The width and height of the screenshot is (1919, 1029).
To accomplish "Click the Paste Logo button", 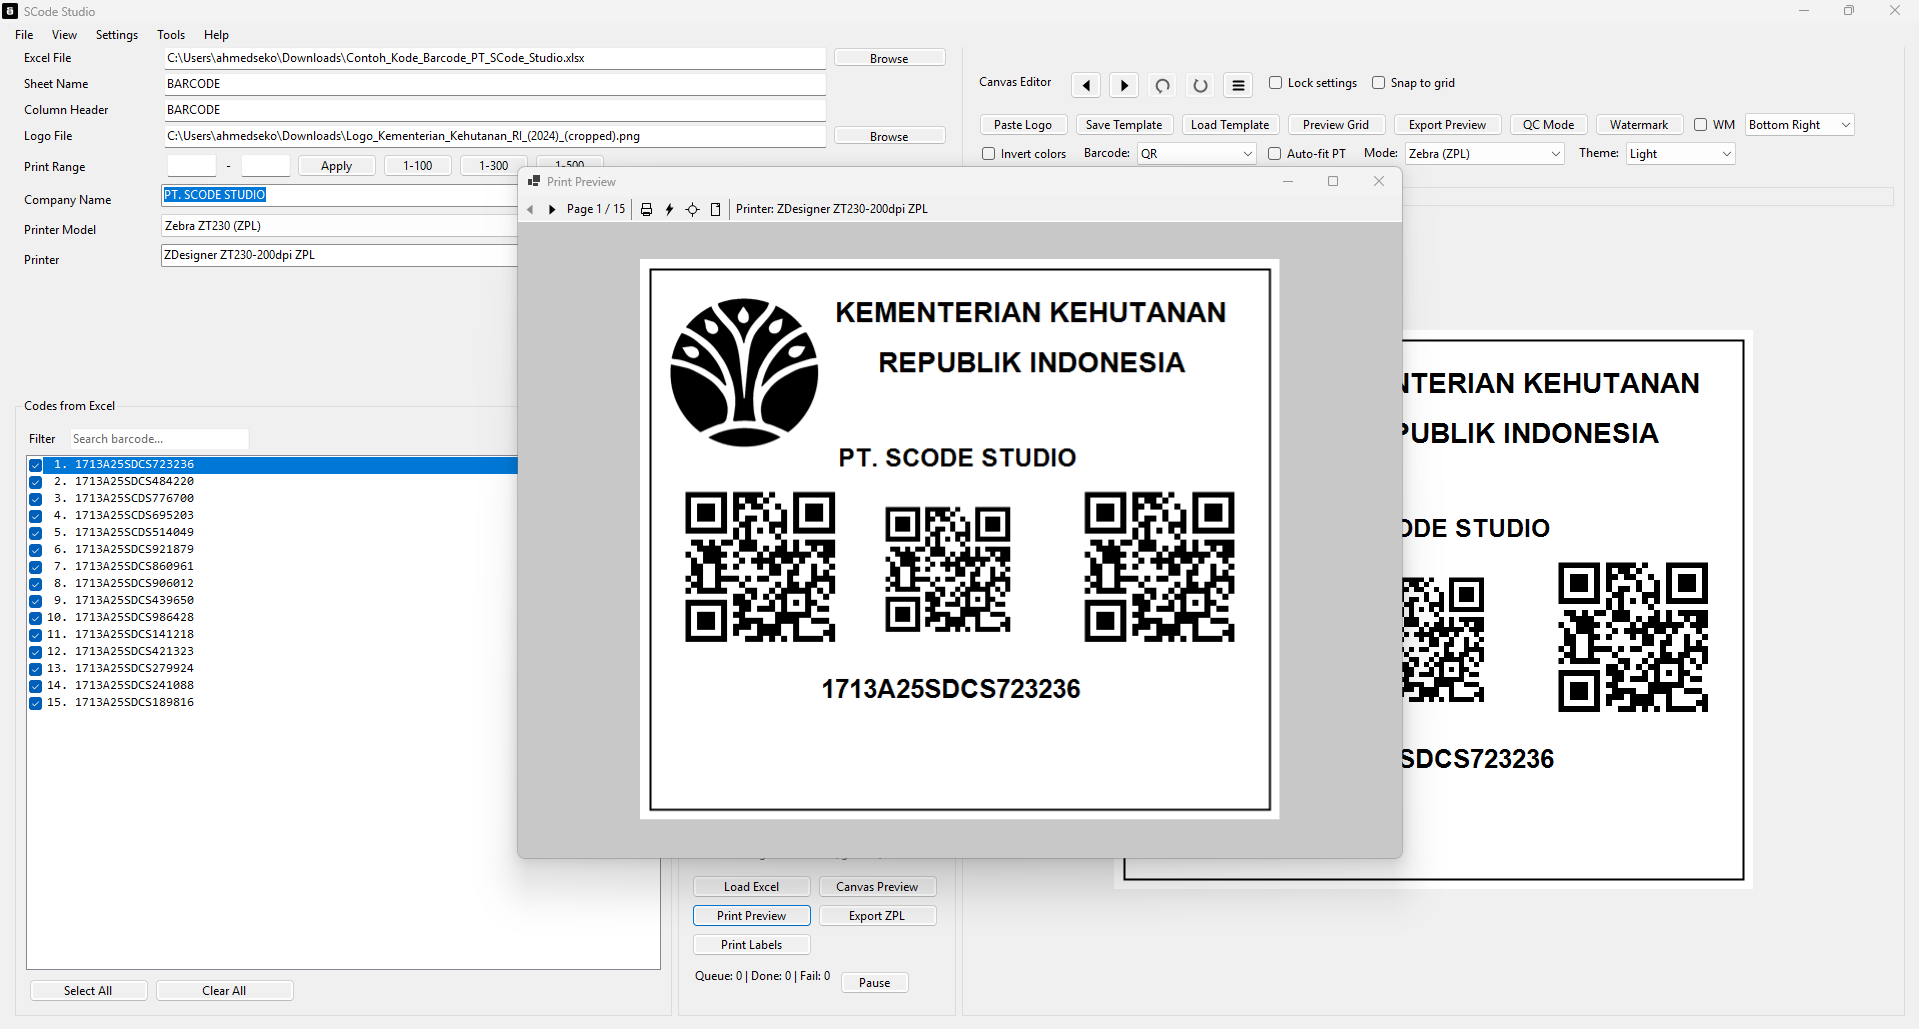I will tap(1023, 125).
